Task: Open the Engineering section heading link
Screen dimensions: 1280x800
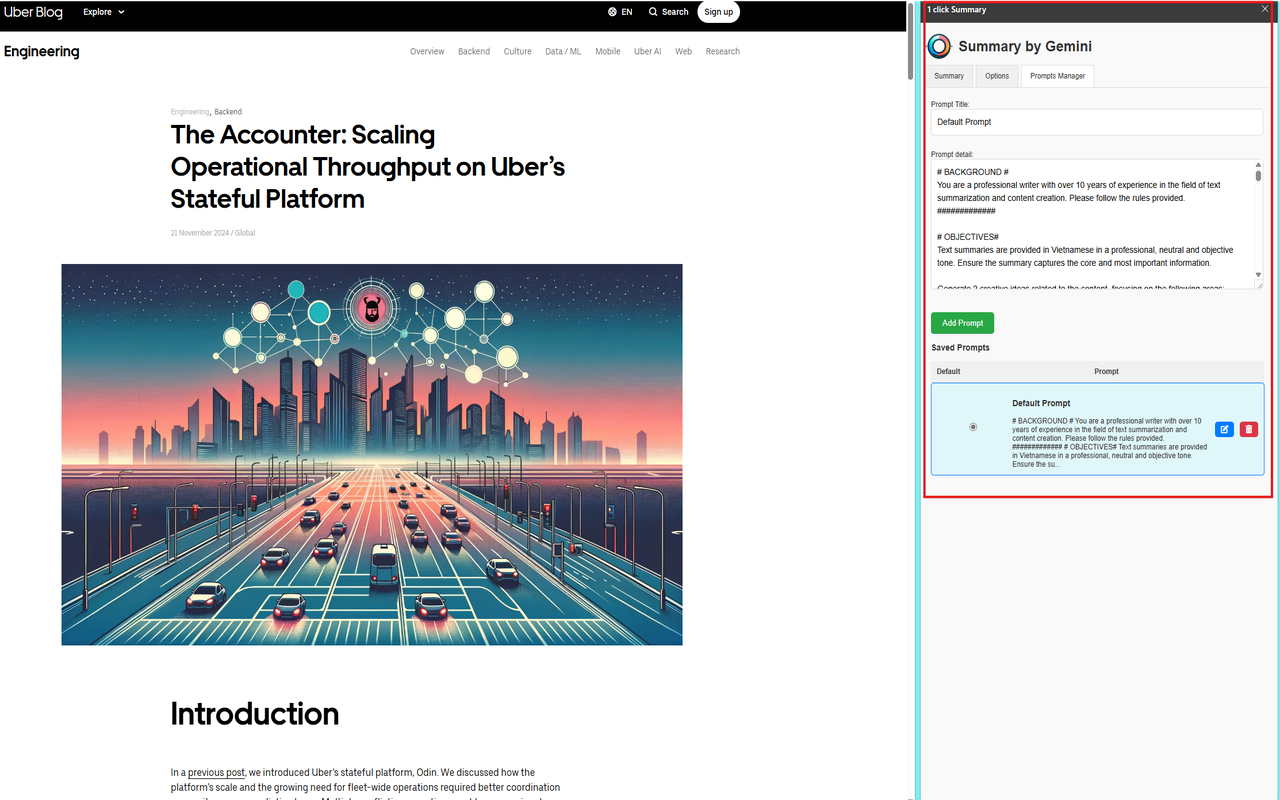Action: click(42, 51)
